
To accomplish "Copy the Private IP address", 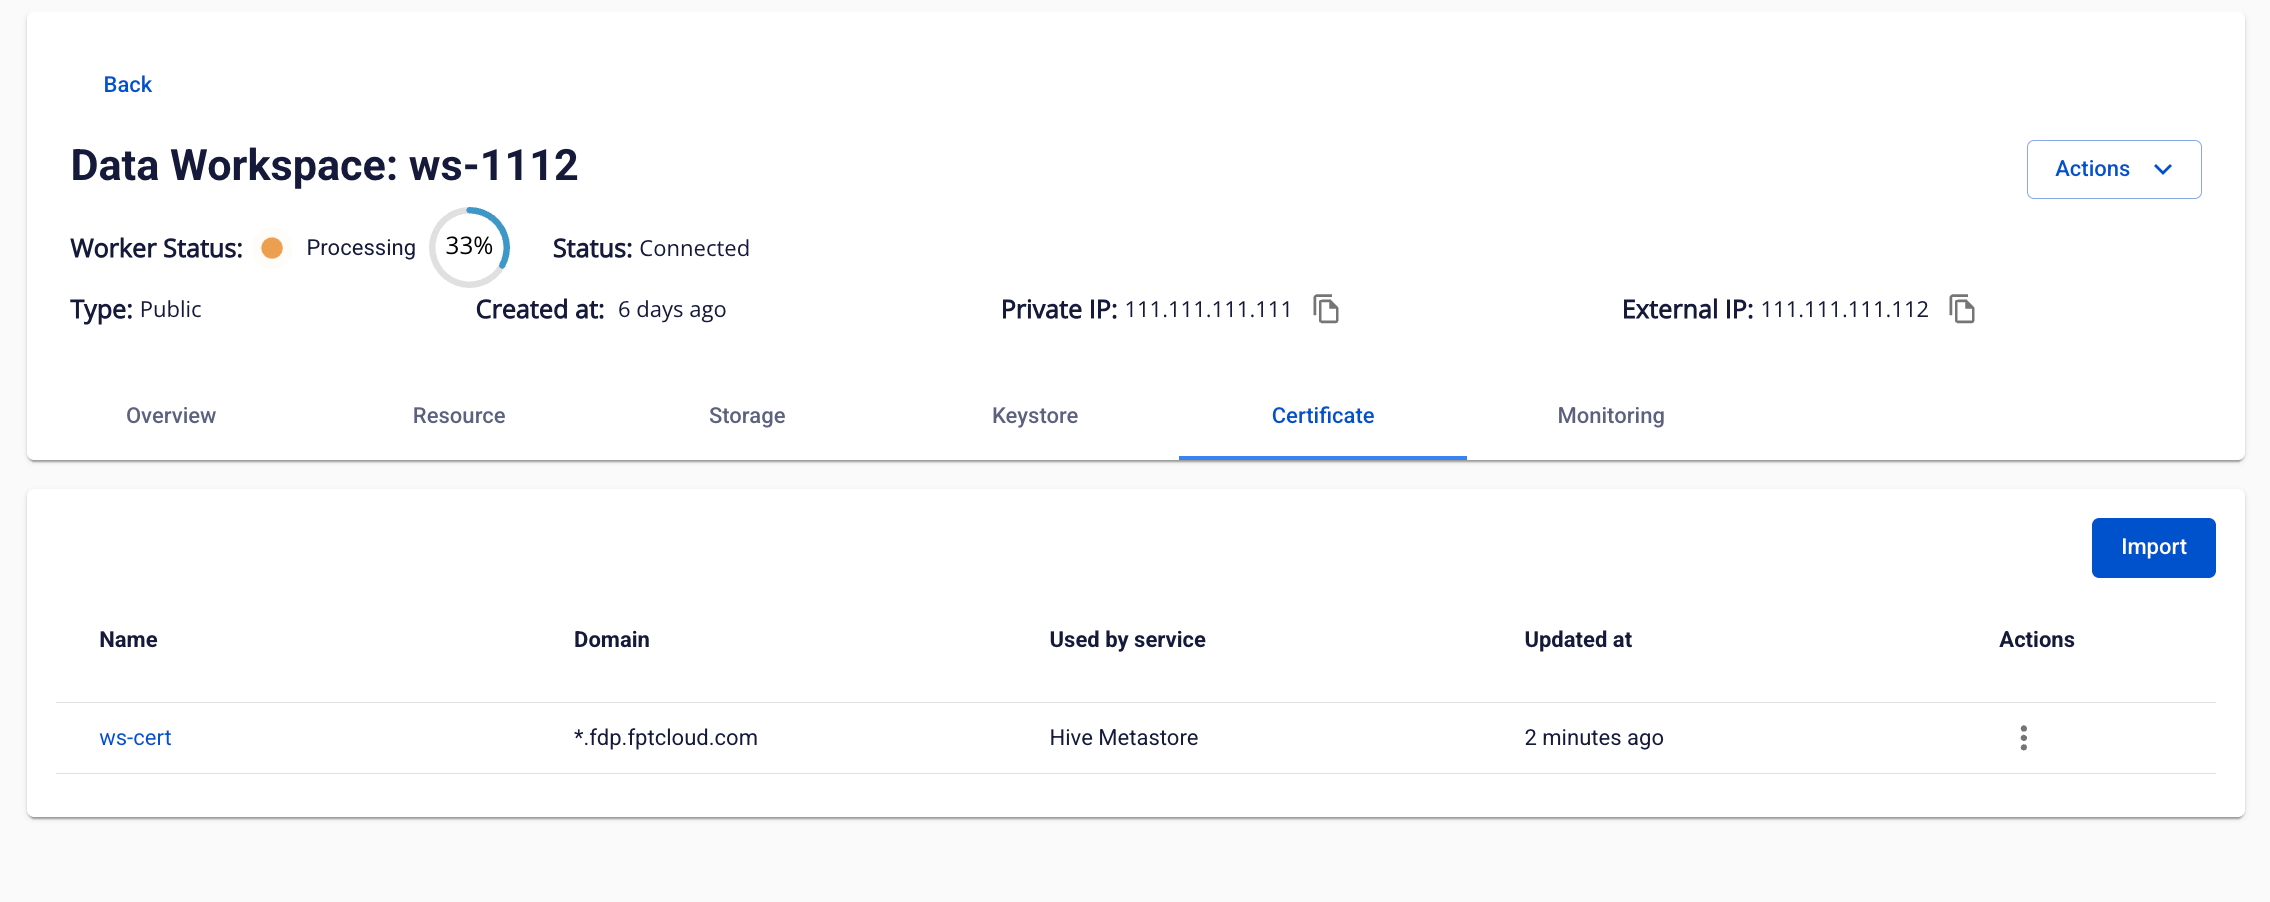I will tap(1326, 309).
